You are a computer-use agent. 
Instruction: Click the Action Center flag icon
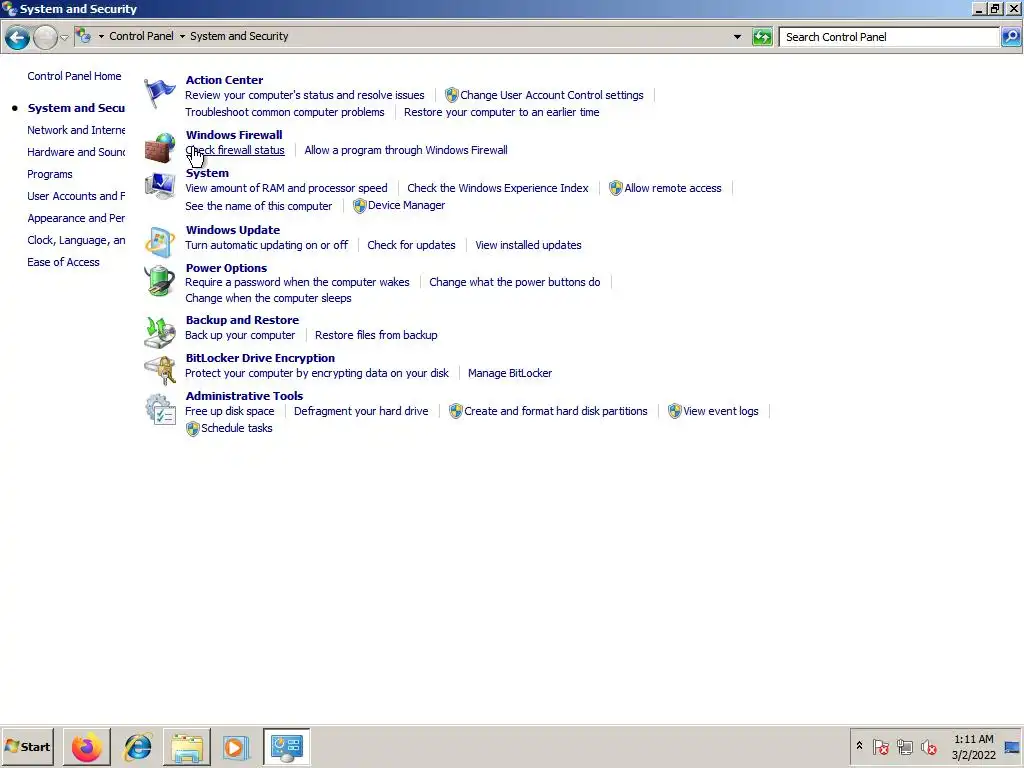159,93
